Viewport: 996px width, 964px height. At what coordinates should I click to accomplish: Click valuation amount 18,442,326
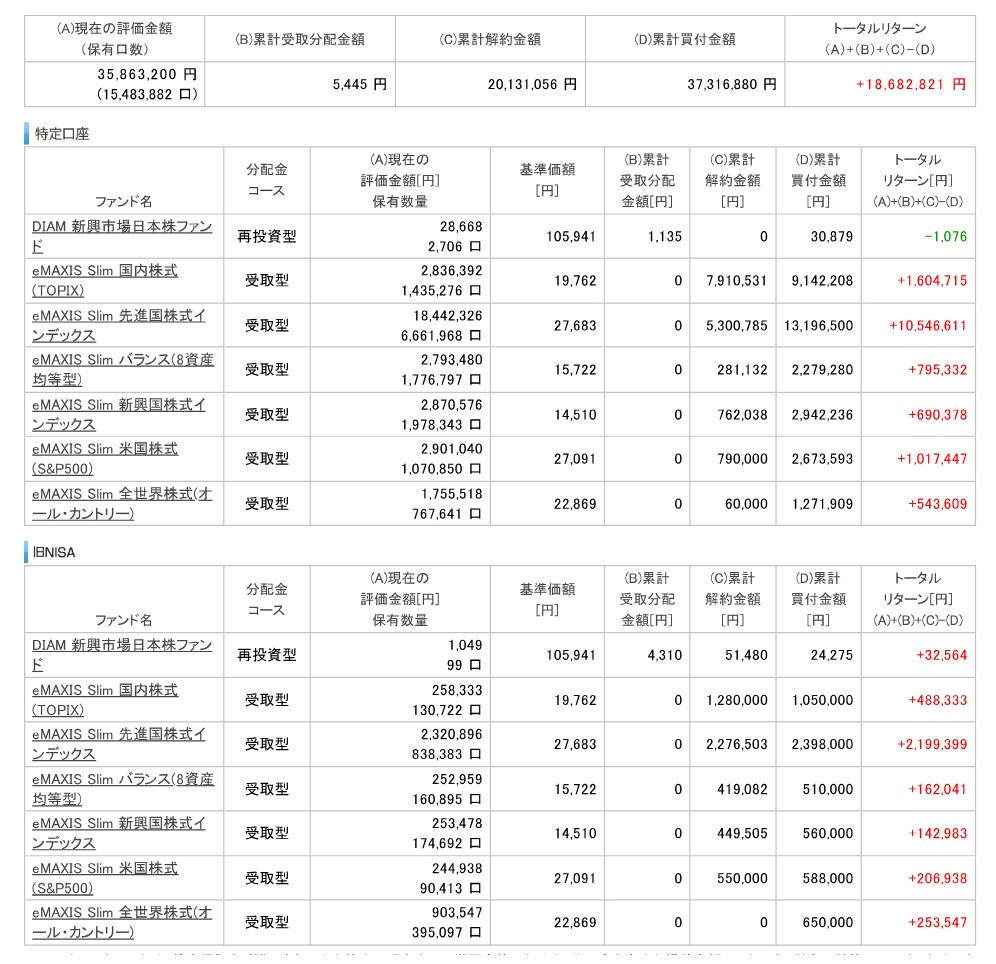[x=448, y=316]
